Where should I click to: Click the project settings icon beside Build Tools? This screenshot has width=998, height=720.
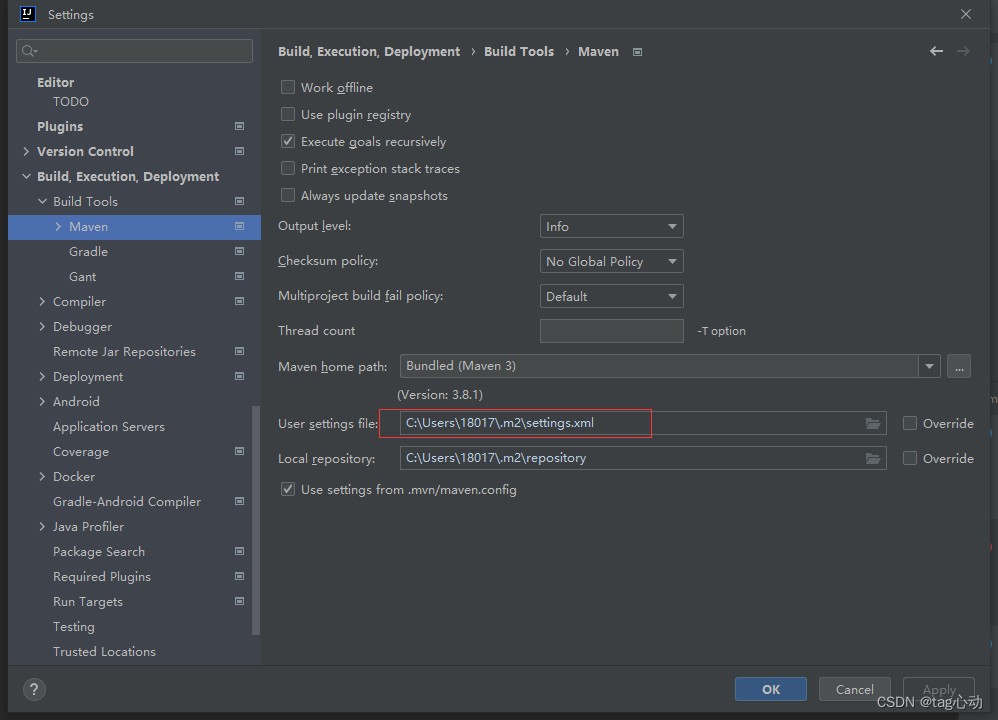239,201
